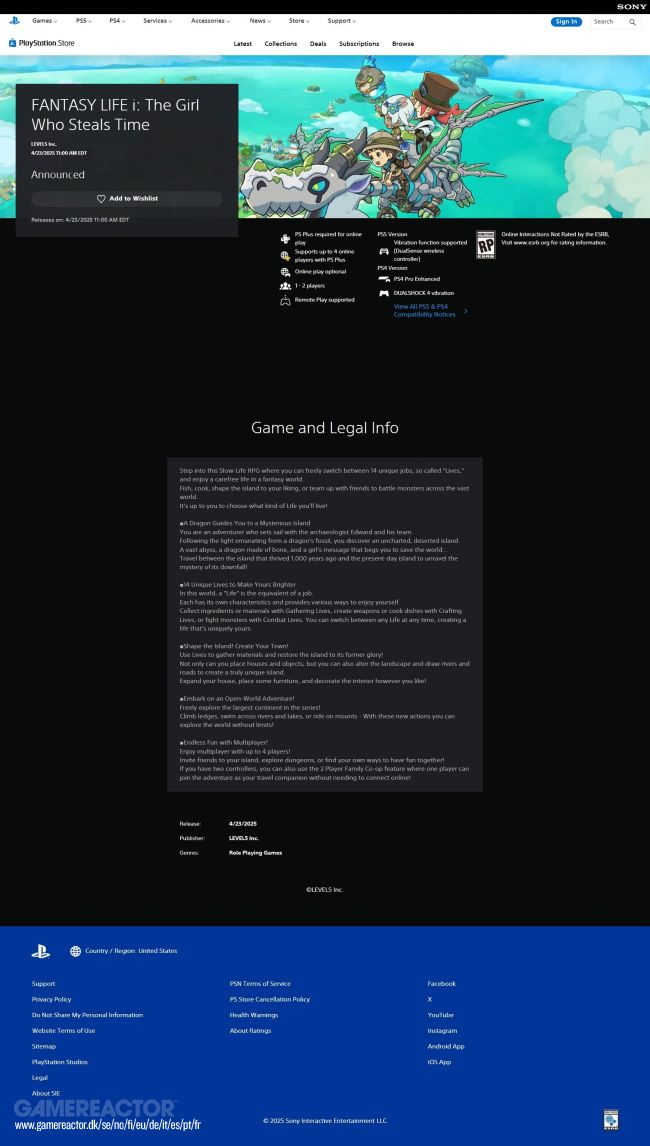The image size is (650, 1146).
Task: Expand the Games dropdown menu
Action: [44, 21]
